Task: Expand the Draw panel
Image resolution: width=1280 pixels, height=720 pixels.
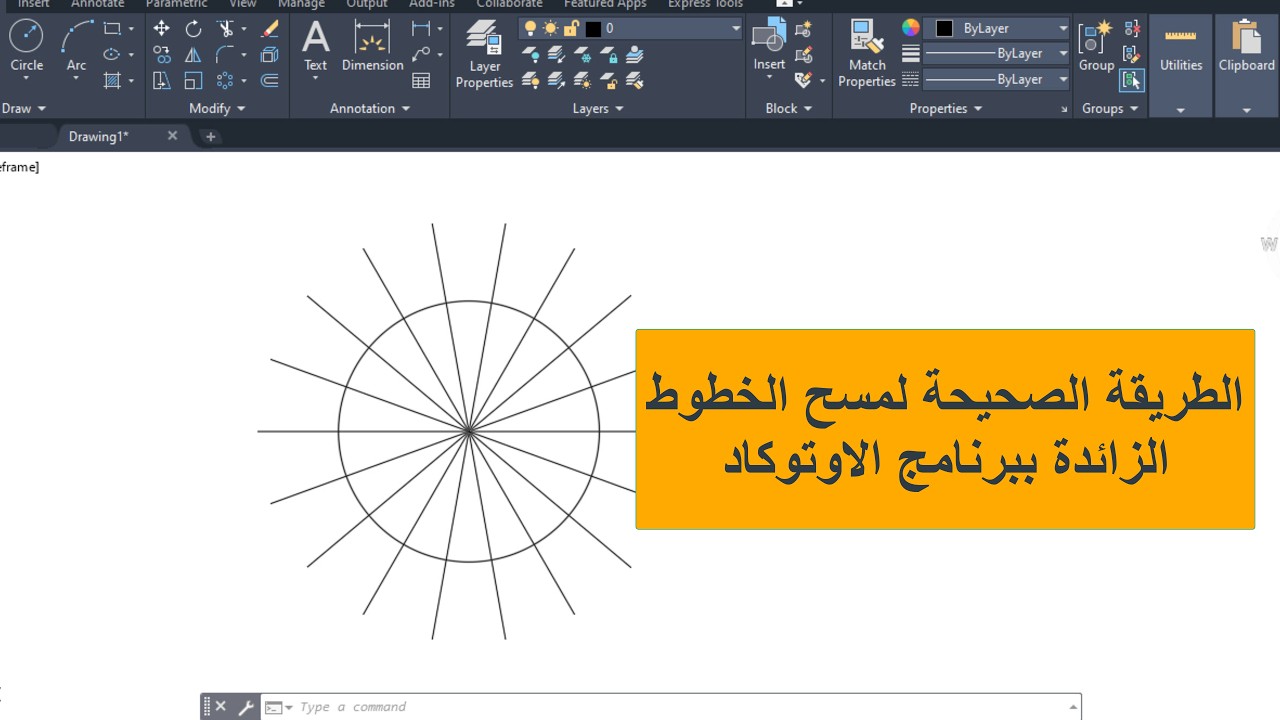Action: coord(24,108)
